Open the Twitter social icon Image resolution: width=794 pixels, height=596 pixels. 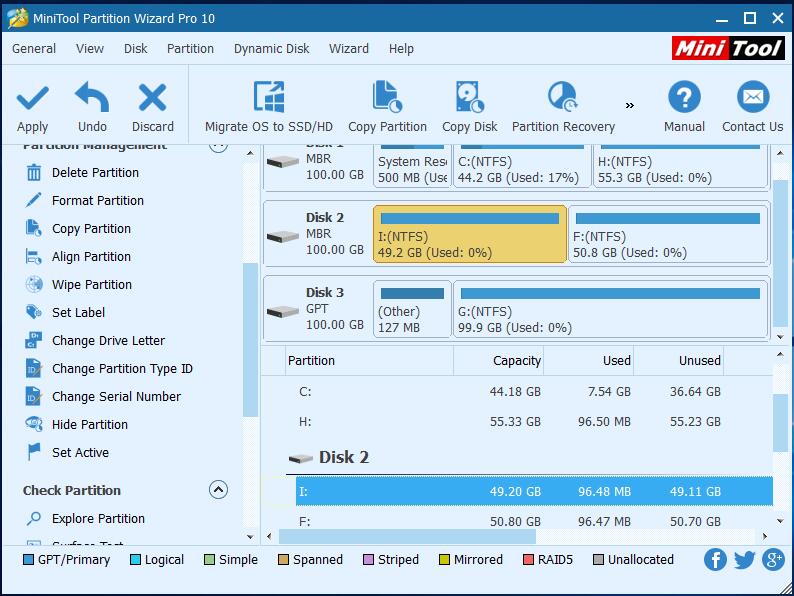click(744, 560)
